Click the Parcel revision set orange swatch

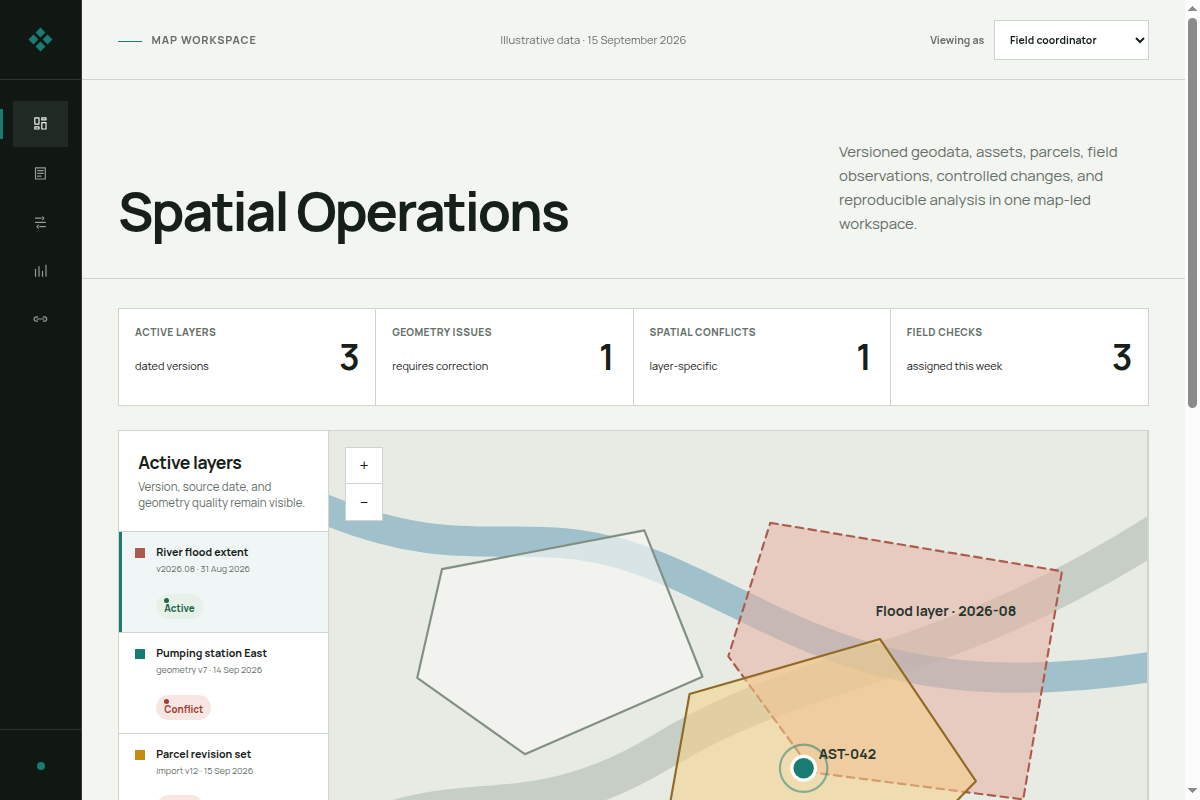point(140,755)
